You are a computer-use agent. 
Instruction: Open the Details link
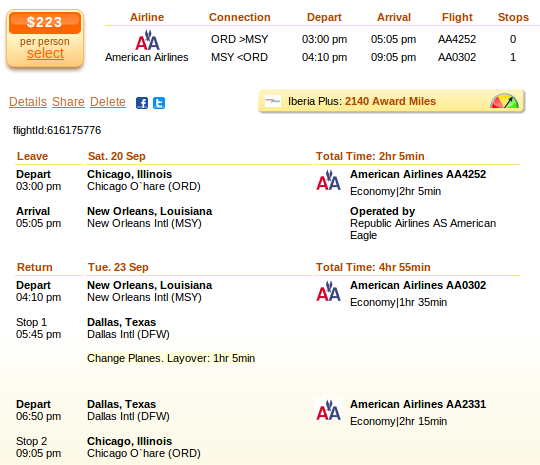[28, 102]
